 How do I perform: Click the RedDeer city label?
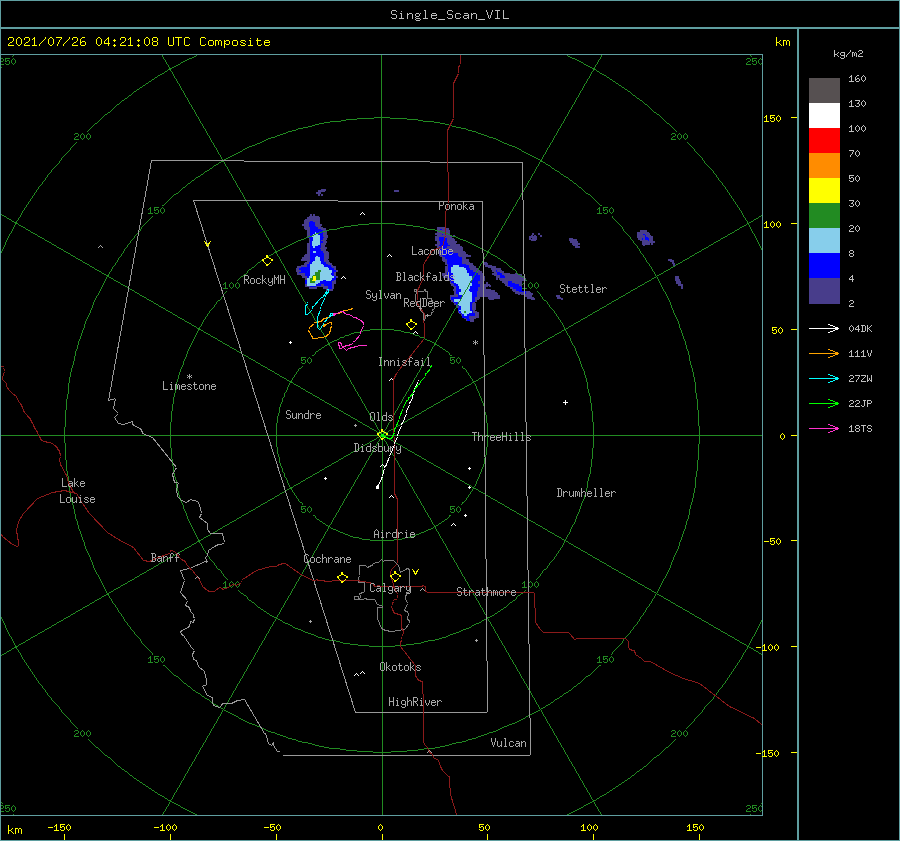[424, 303]
